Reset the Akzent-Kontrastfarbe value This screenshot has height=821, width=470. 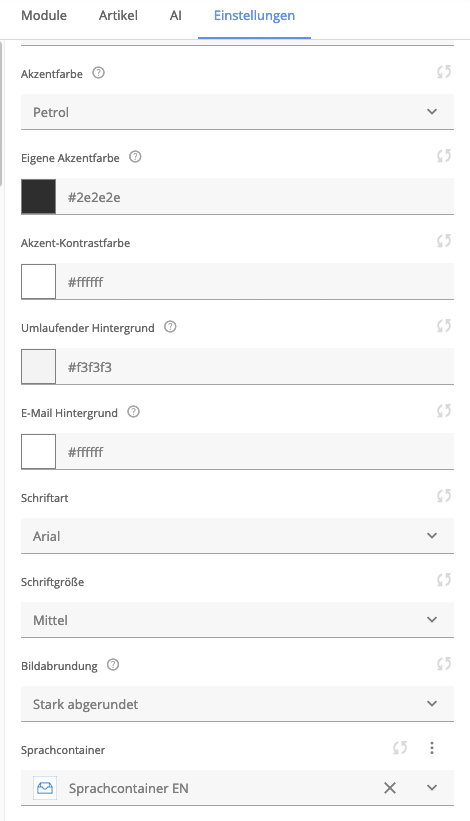[x=444, y=241]
